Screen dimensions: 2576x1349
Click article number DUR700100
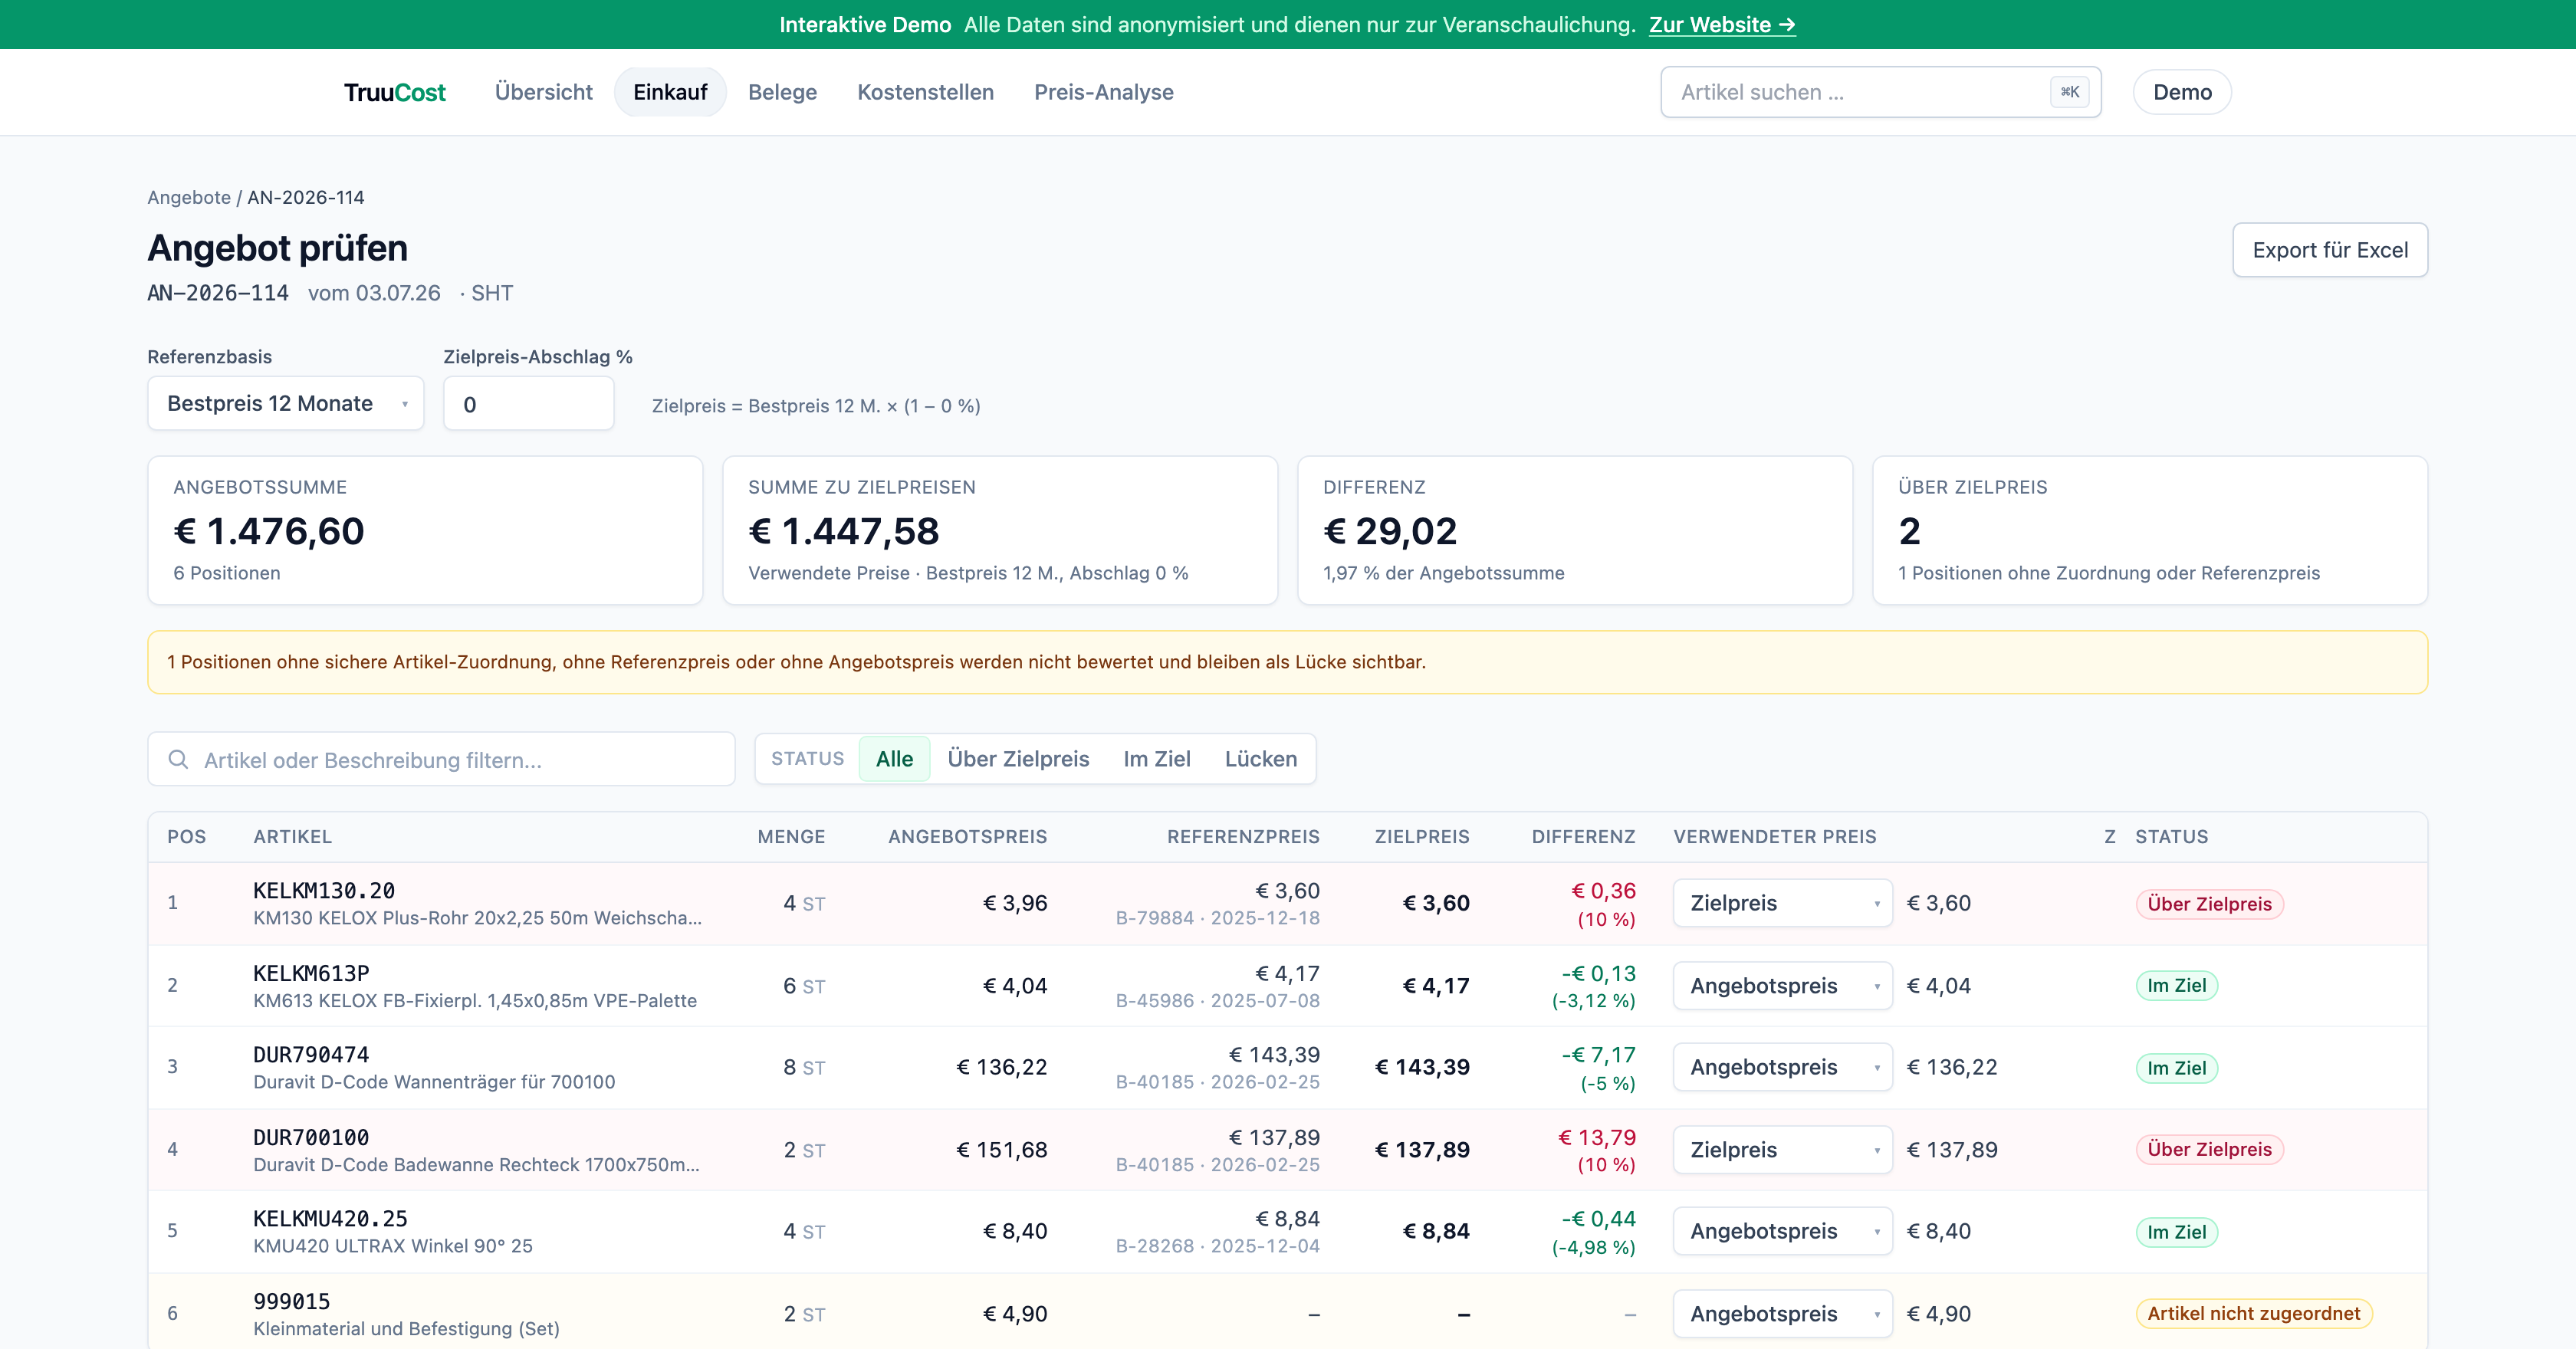coord(311,1137)
